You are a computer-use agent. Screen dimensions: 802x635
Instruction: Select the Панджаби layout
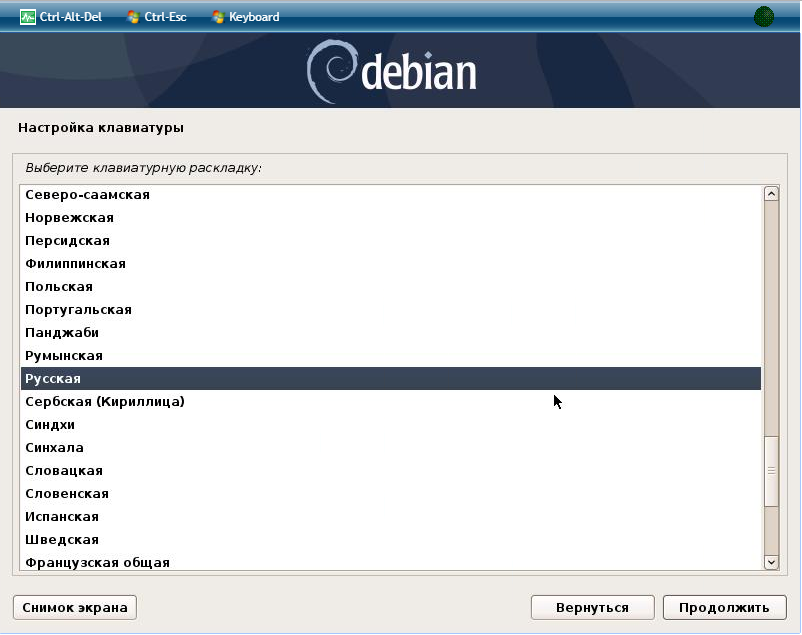(391, 333)
